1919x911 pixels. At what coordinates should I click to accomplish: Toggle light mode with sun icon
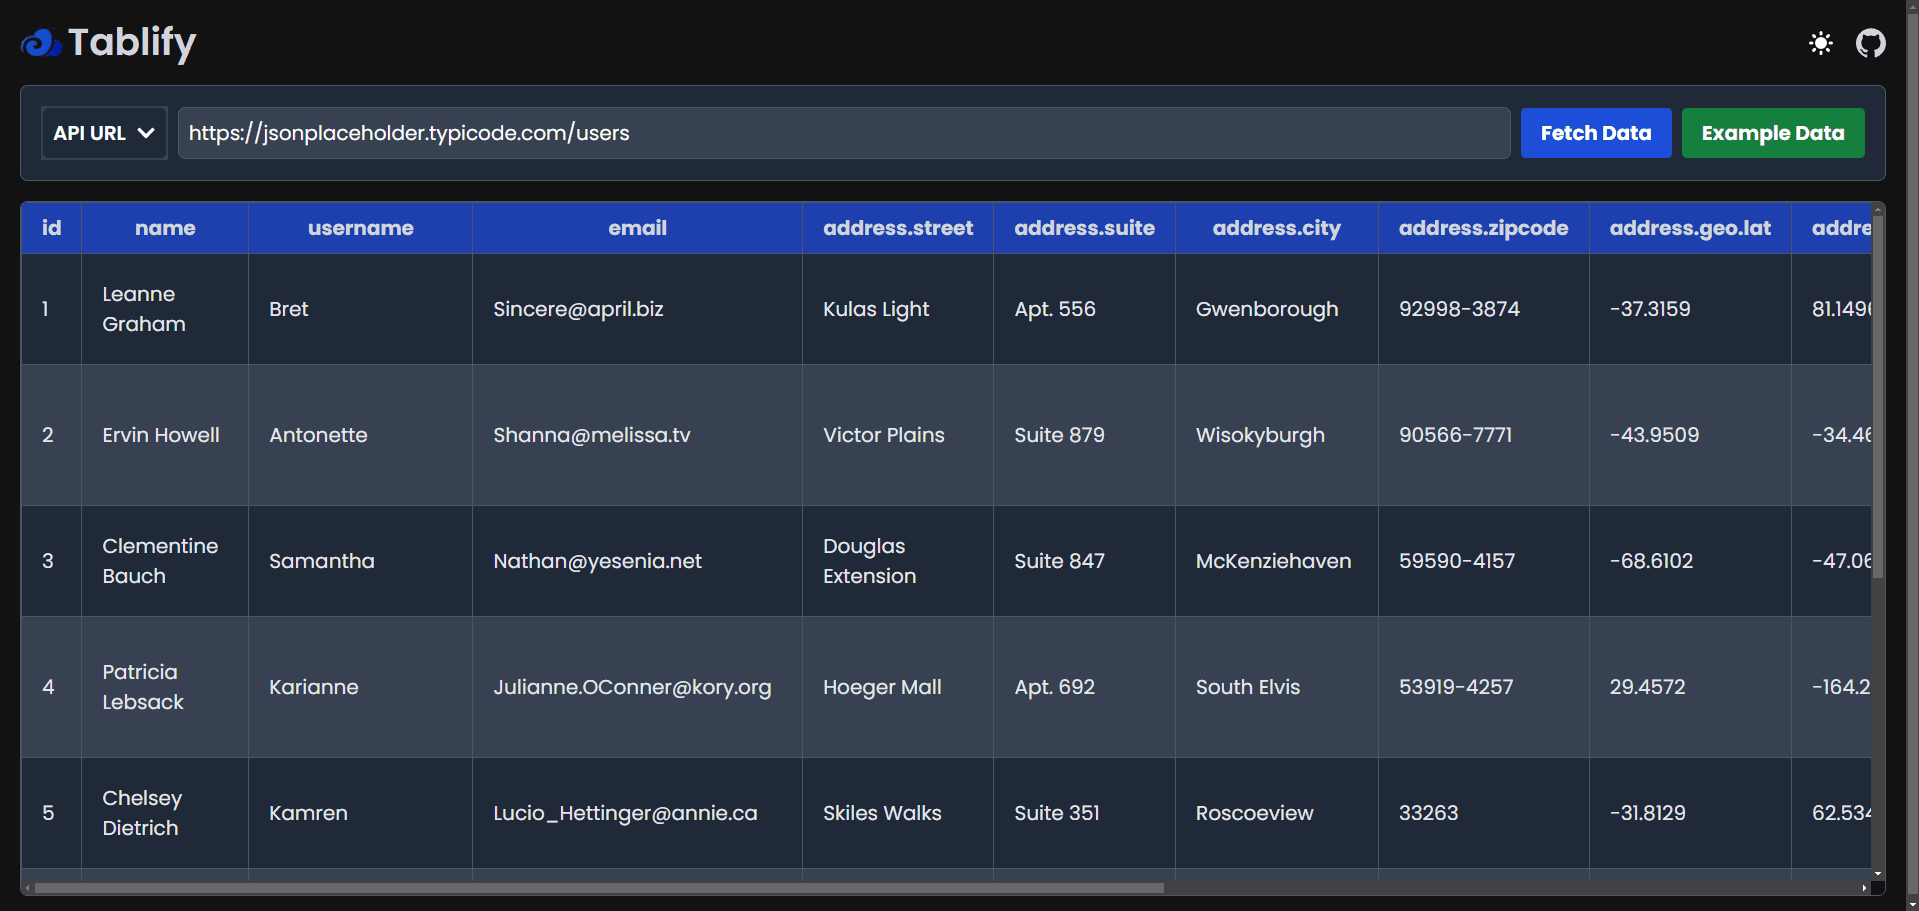pyautogui.click(x=1820, y=43)
